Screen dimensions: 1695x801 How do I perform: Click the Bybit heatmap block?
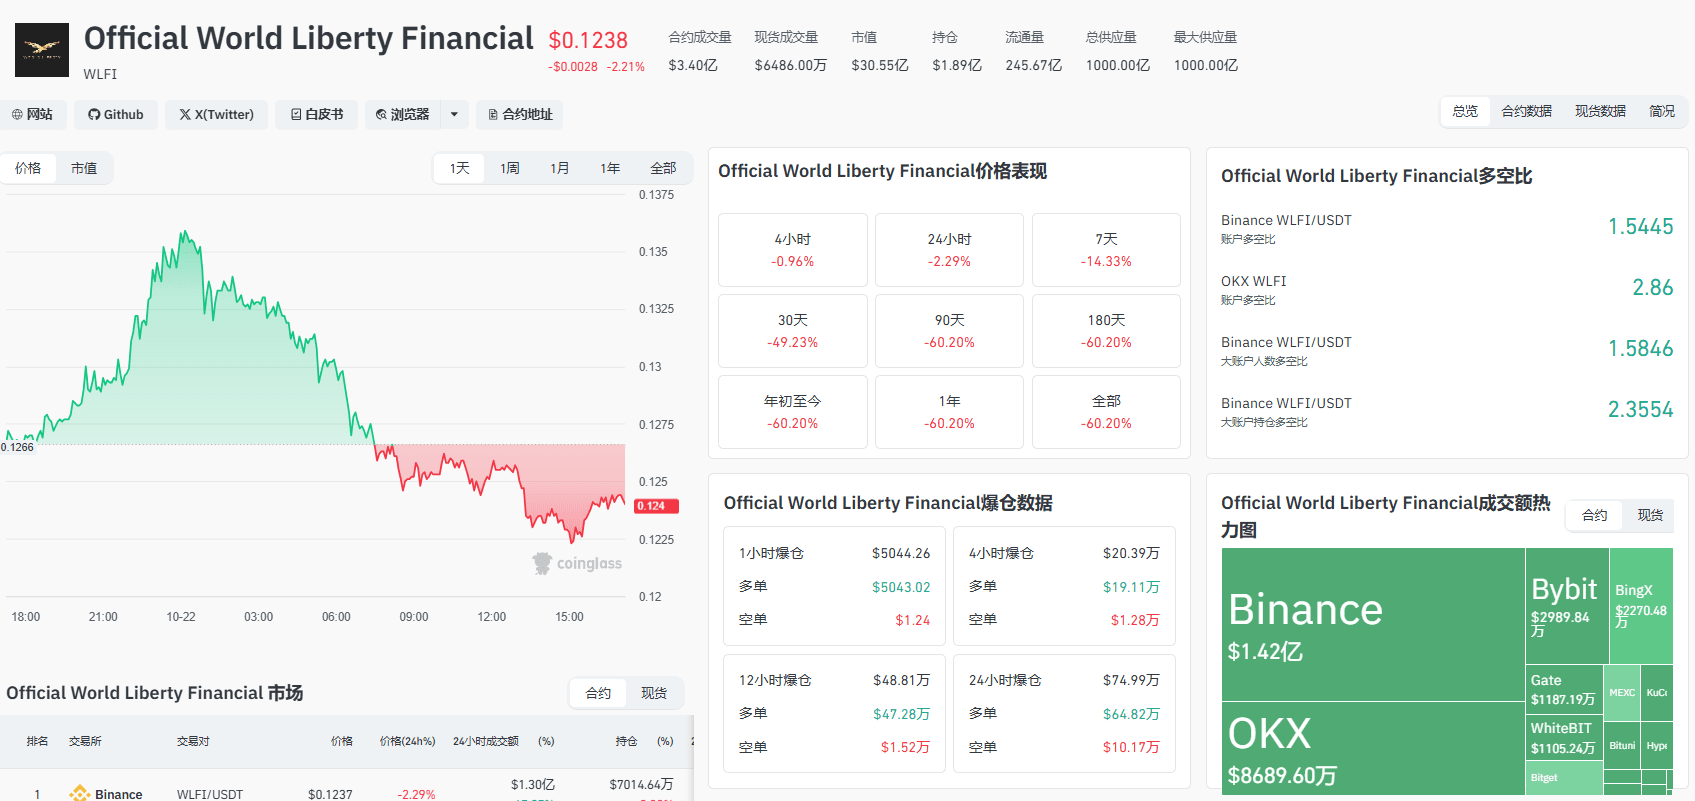click(x=1566, y=606)
